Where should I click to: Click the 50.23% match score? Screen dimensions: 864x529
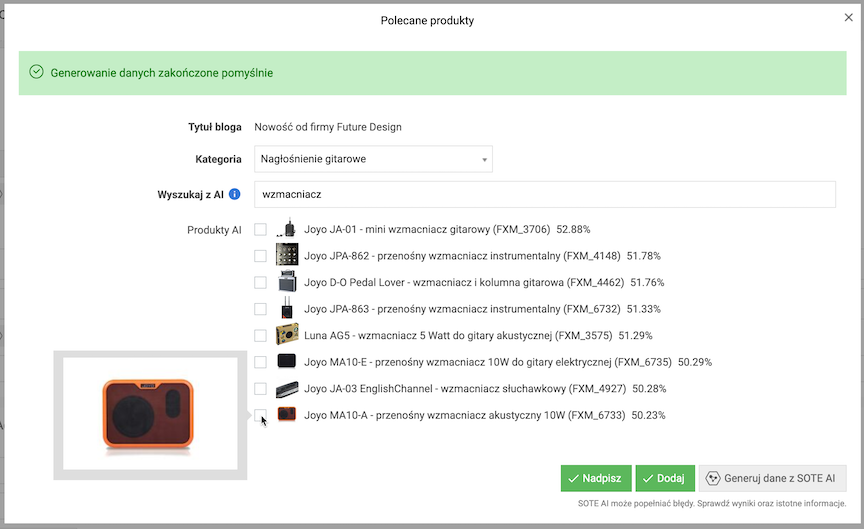(649, 415)
